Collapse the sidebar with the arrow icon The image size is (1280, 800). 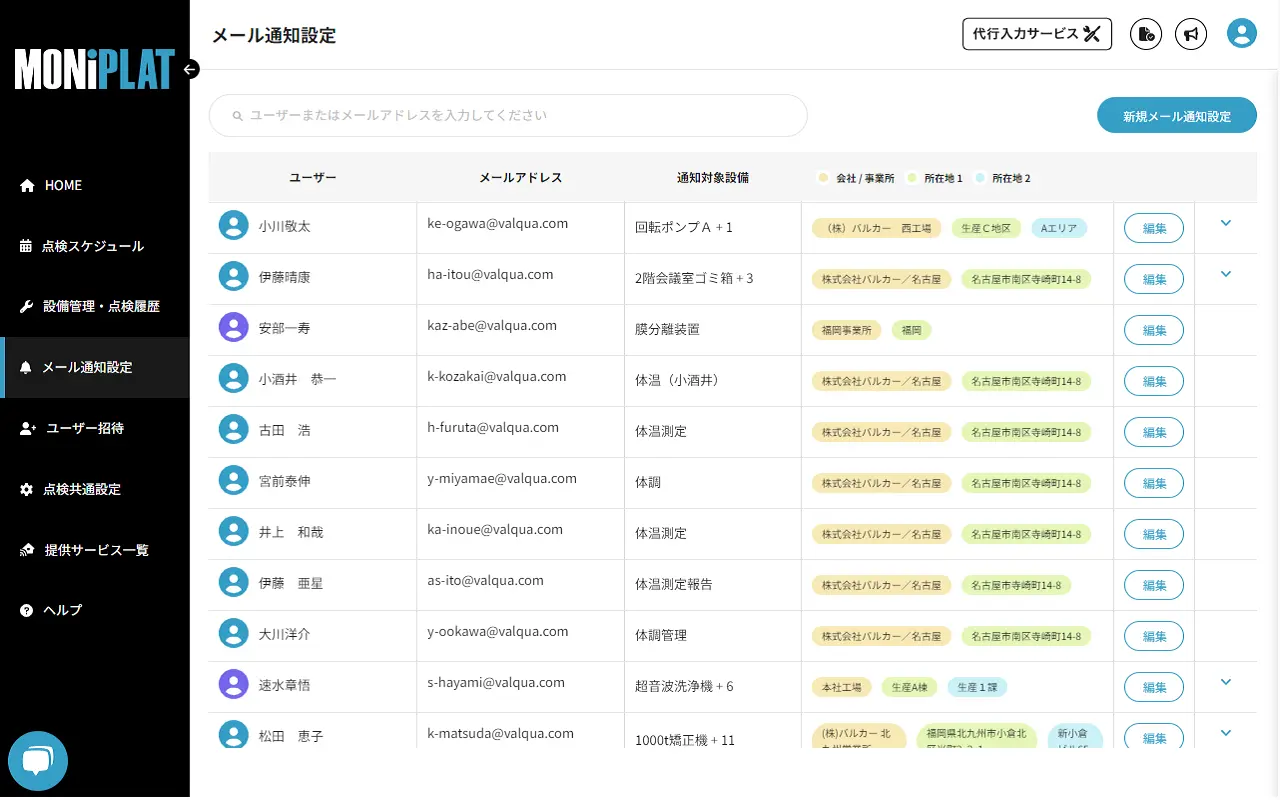pos(191,69)
